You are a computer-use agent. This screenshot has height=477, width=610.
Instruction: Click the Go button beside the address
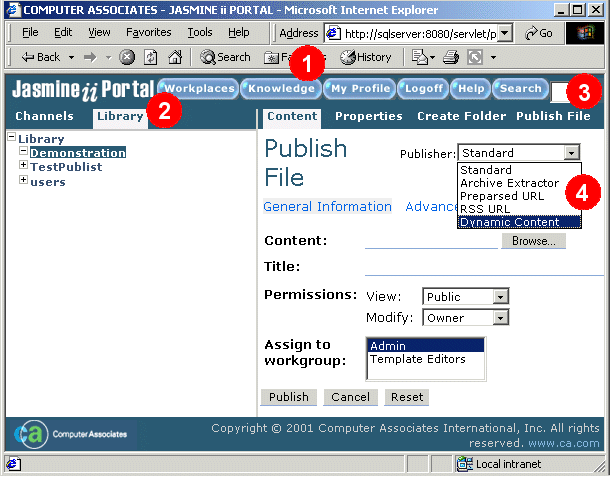coord(538,33)
